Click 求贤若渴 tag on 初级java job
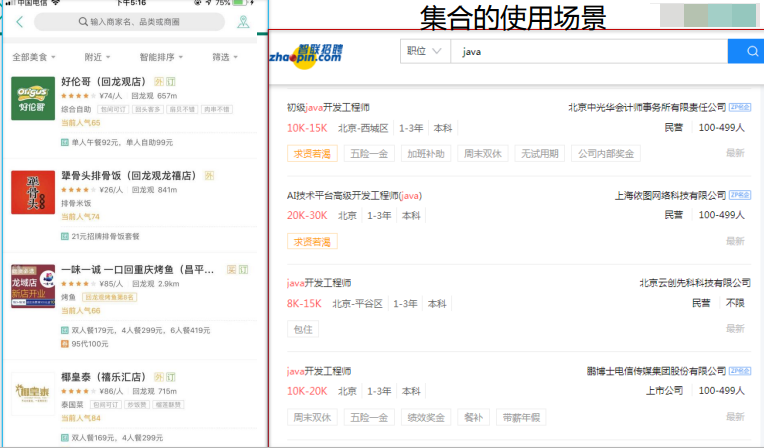Image resolution: width=764 pixels, height=448 pixels. [x=312, y=154]
